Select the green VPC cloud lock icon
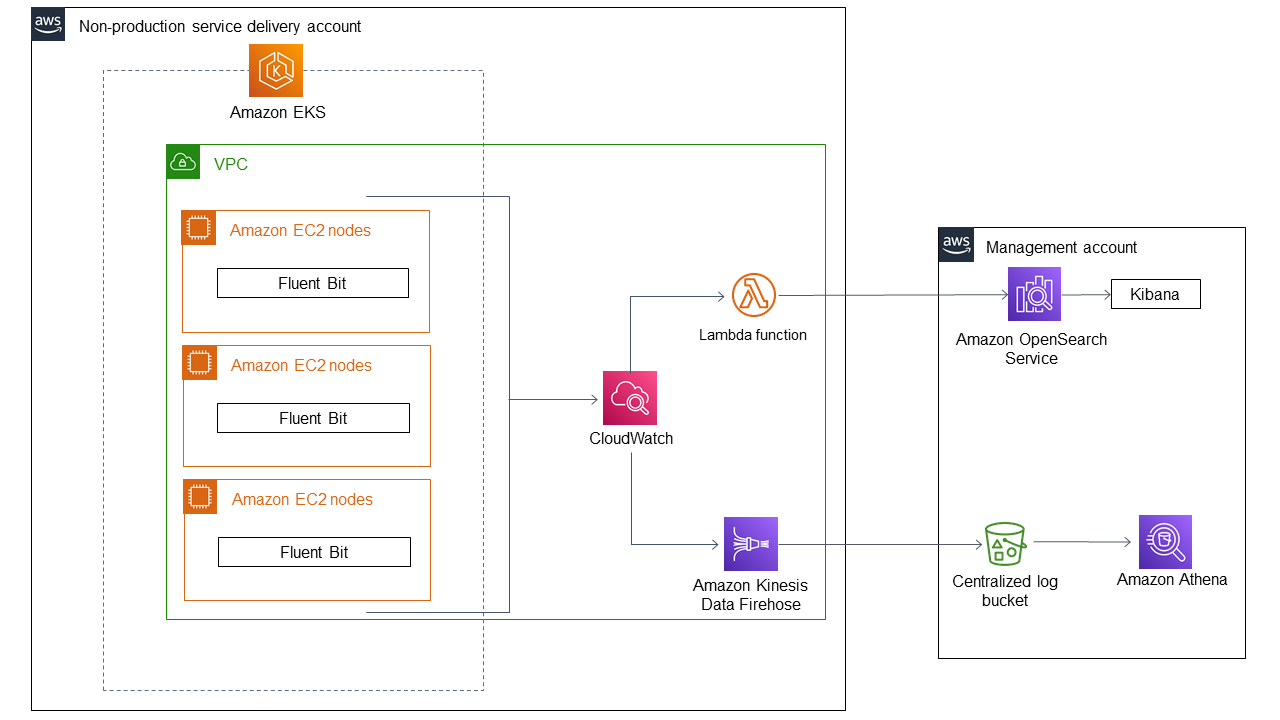Screen dimensions: 1280x720 (x=183, y=162)
